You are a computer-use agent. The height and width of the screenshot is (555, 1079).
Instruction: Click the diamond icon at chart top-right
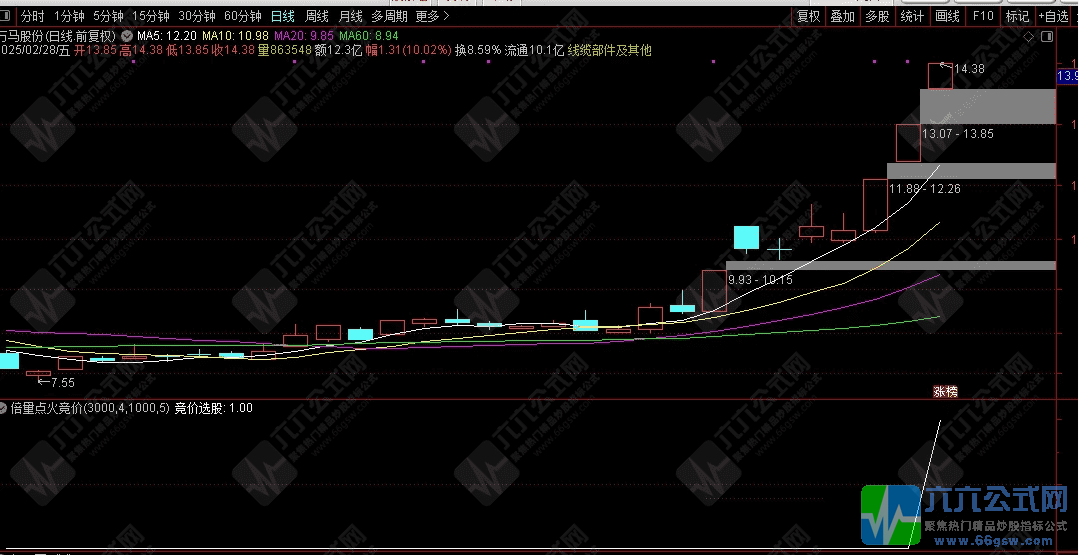(x=1030, y=36)
